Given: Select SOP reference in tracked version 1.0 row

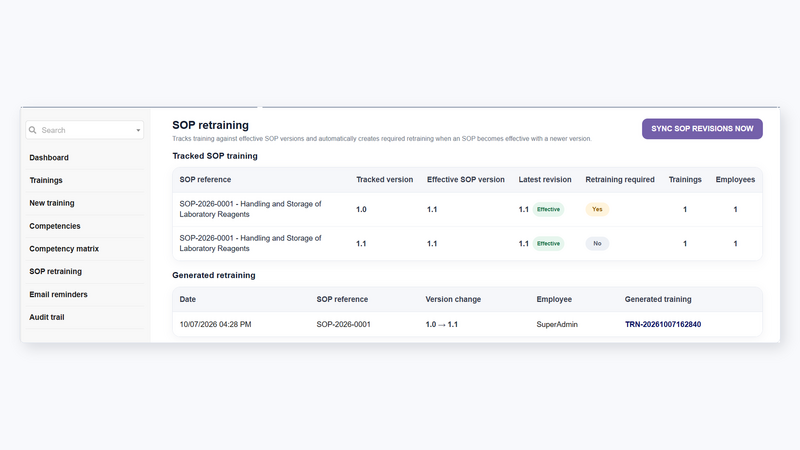Looking at the screenshot, I should click(x=250, y=209).
